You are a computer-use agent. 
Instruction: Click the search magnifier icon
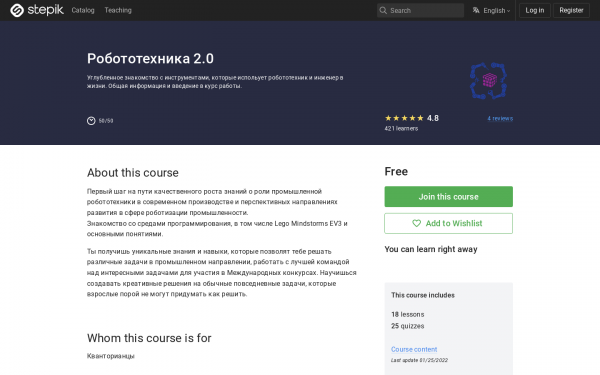click(383, 10)
